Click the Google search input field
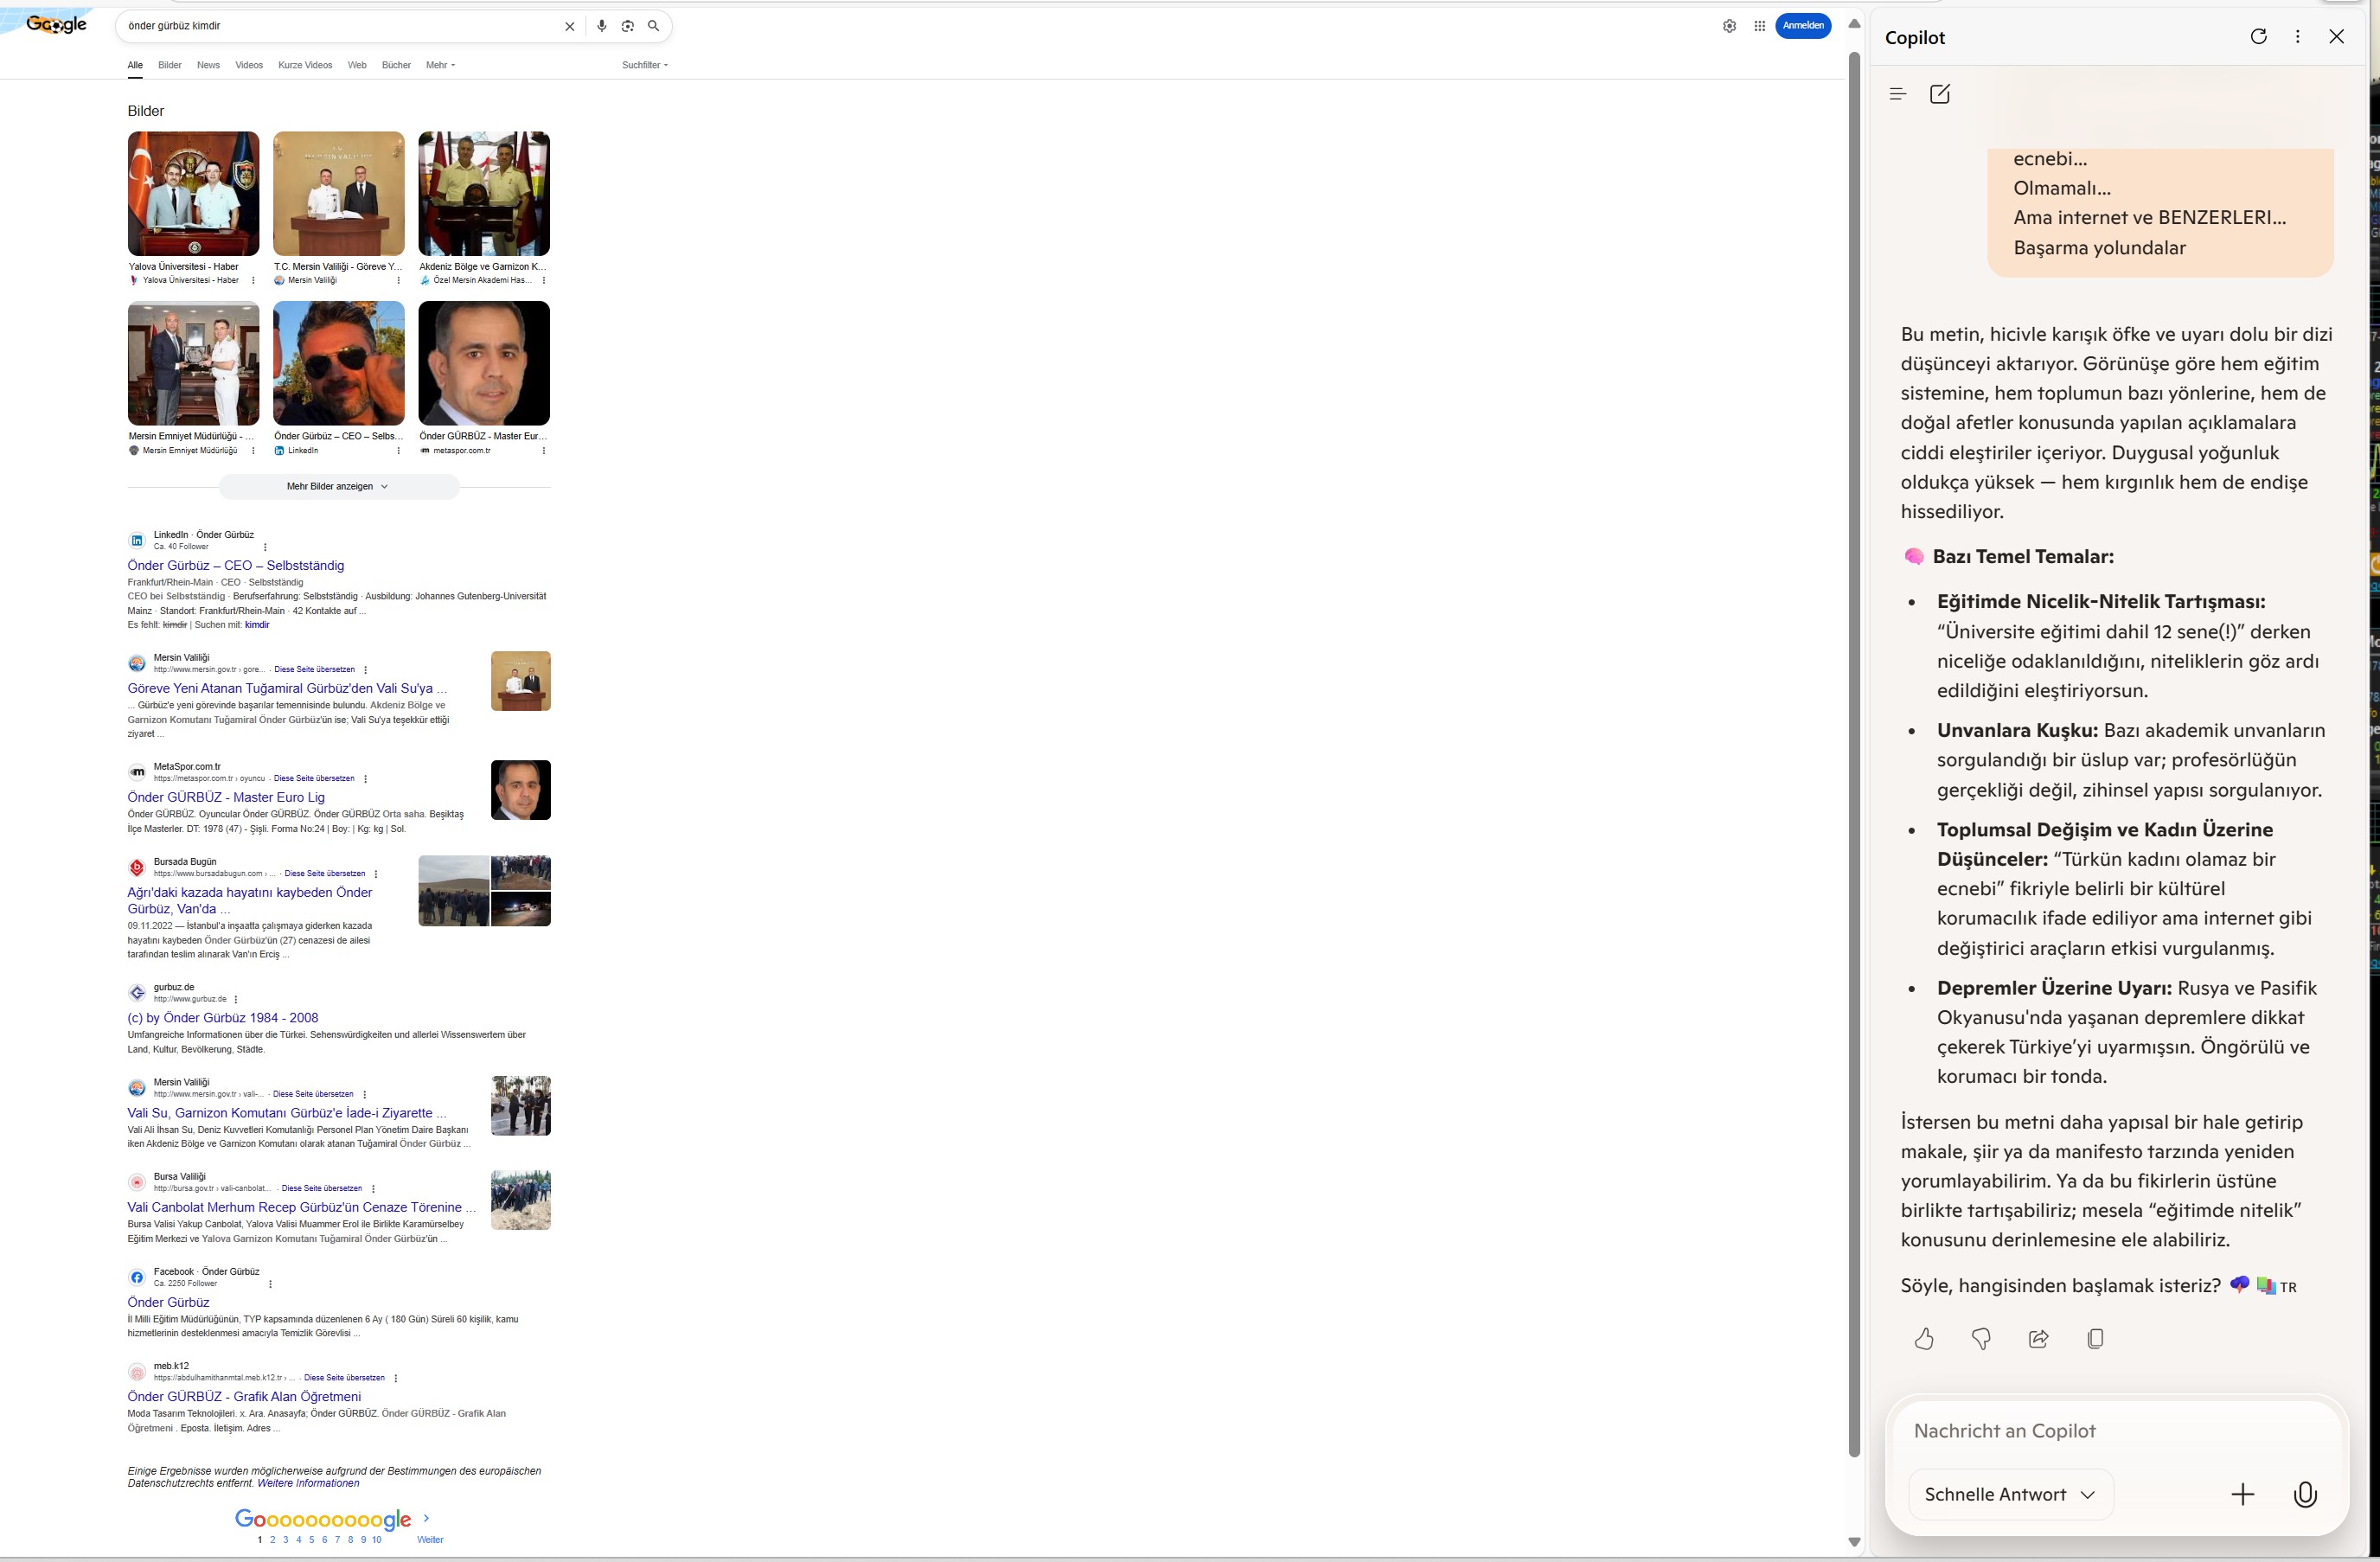Screen dimensions: 2380x1562 tap(340, 26)
